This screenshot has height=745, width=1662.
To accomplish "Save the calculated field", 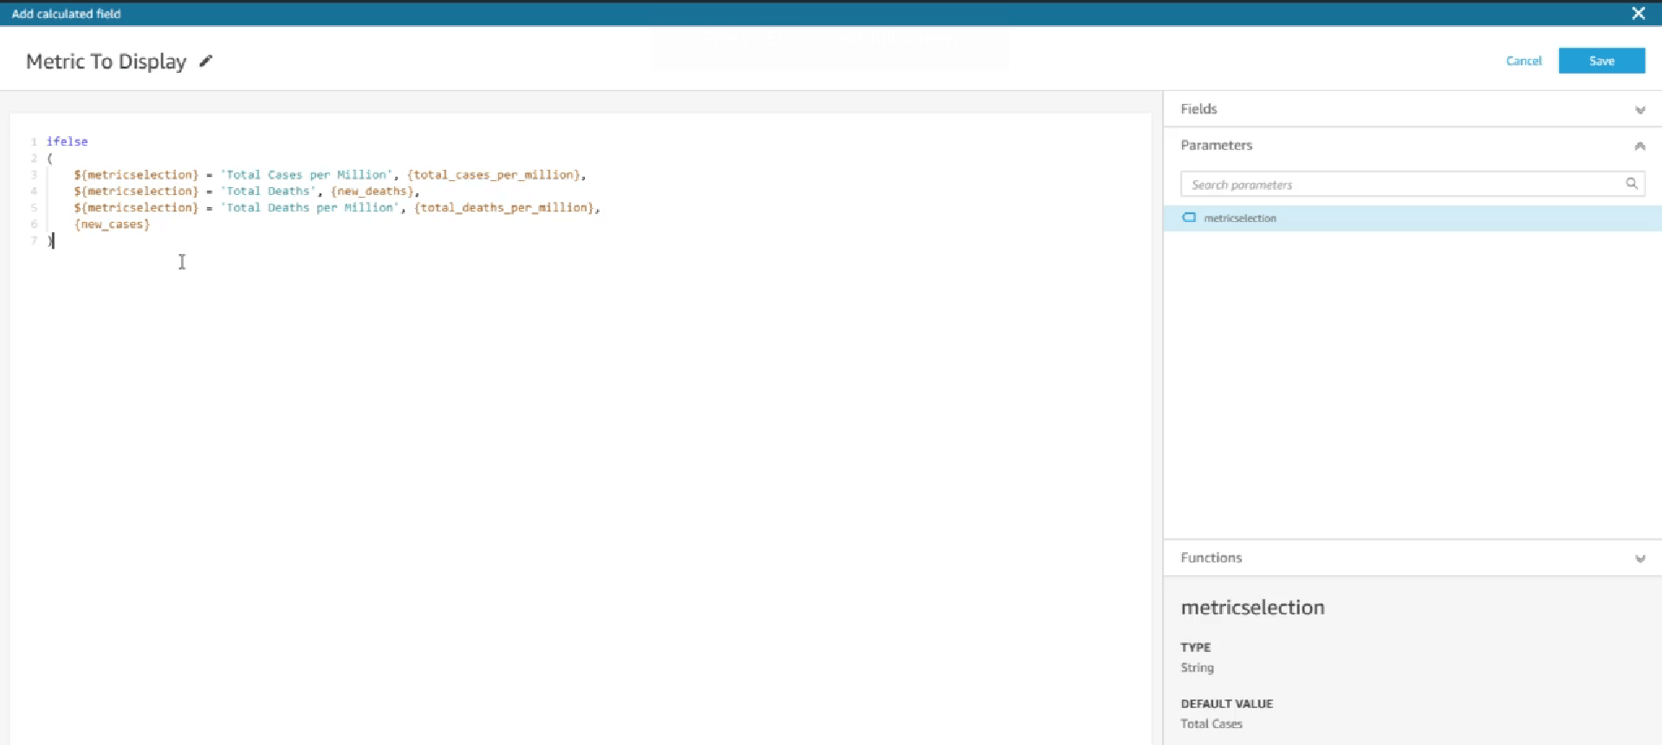I will (1601, 61).
